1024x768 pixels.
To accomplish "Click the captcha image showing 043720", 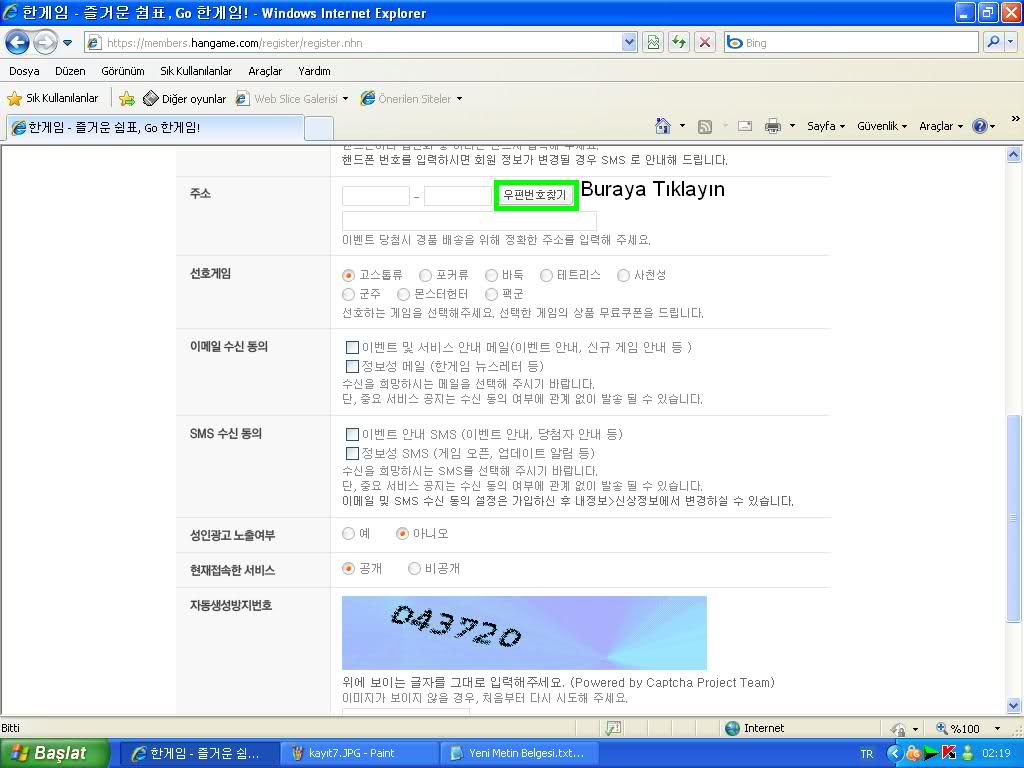I will click(x=524, y=632).
